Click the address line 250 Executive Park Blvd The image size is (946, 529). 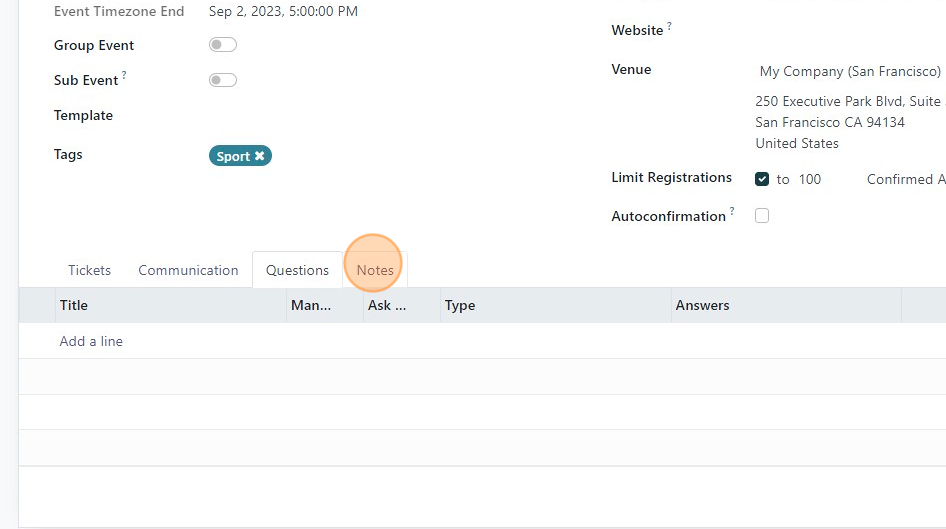pos(848,101)
